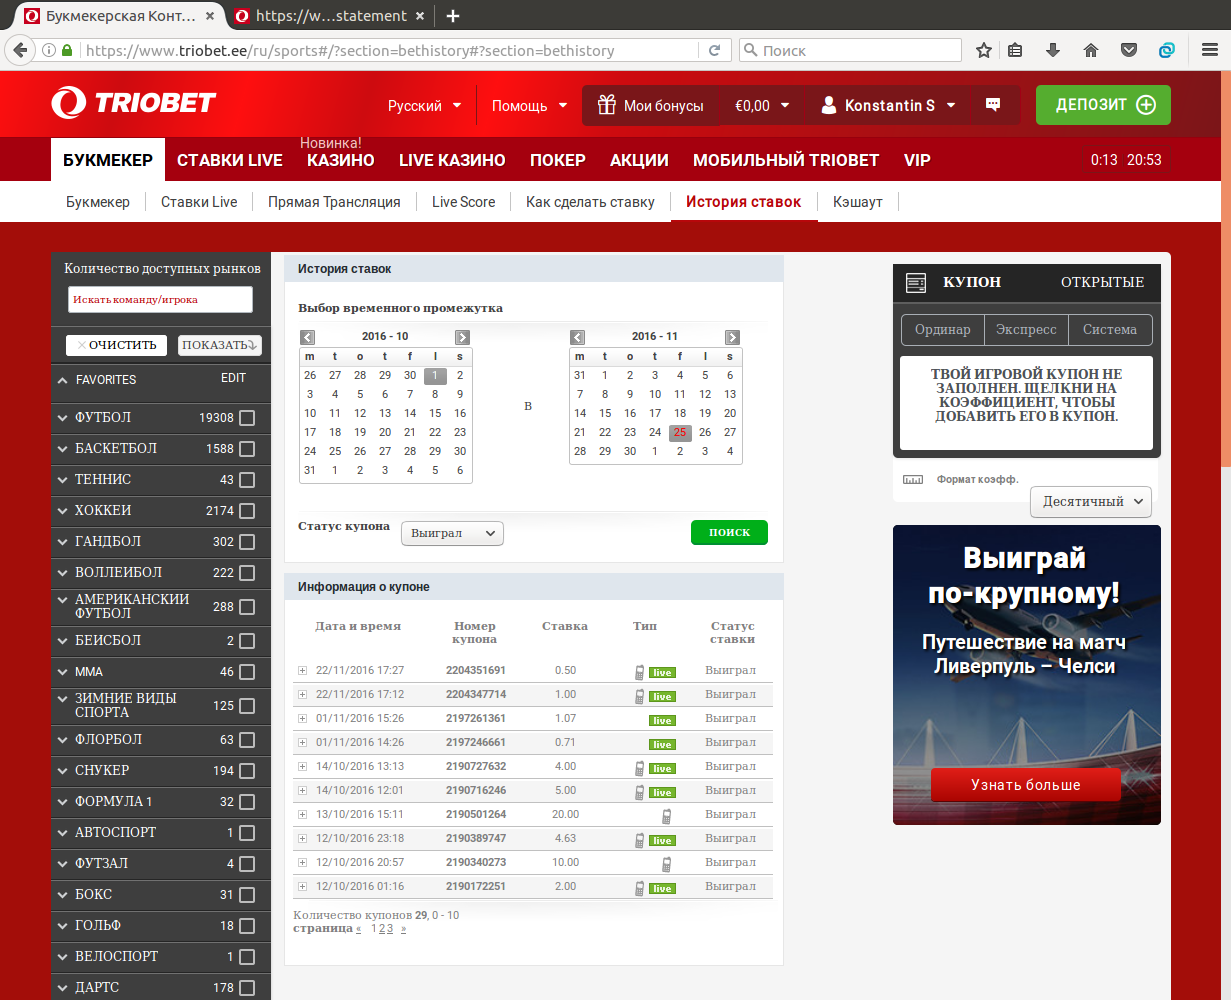The width and height of the screenshot is (1231, 1000).
Task: Click the coupon list icon beside КУПОН
Action: [x=916, y=283]
